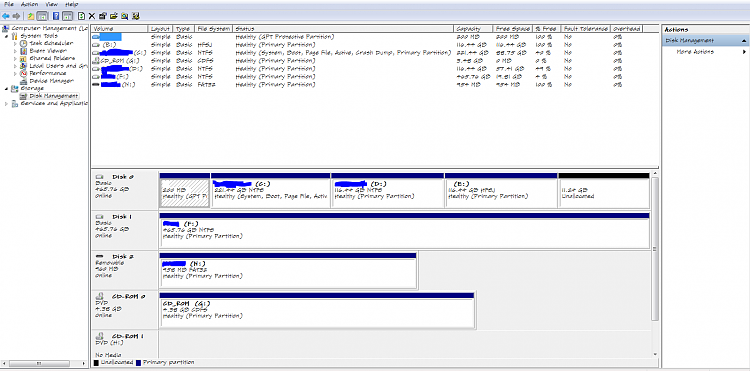This screenshot has width=750, height=371.
Task: Click the blue question mark Help icon
Action: point(56,16)
